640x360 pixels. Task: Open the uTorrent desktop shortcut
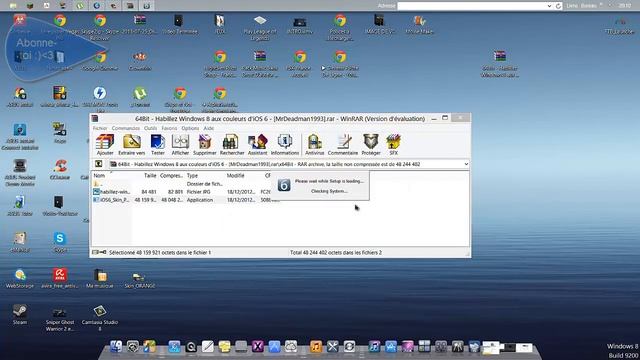140,96
